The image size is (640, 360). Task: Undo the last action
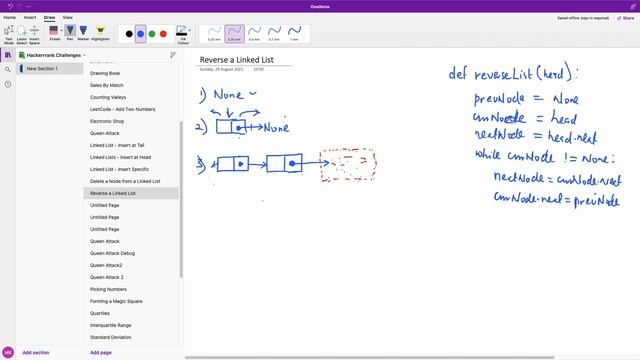11,6
